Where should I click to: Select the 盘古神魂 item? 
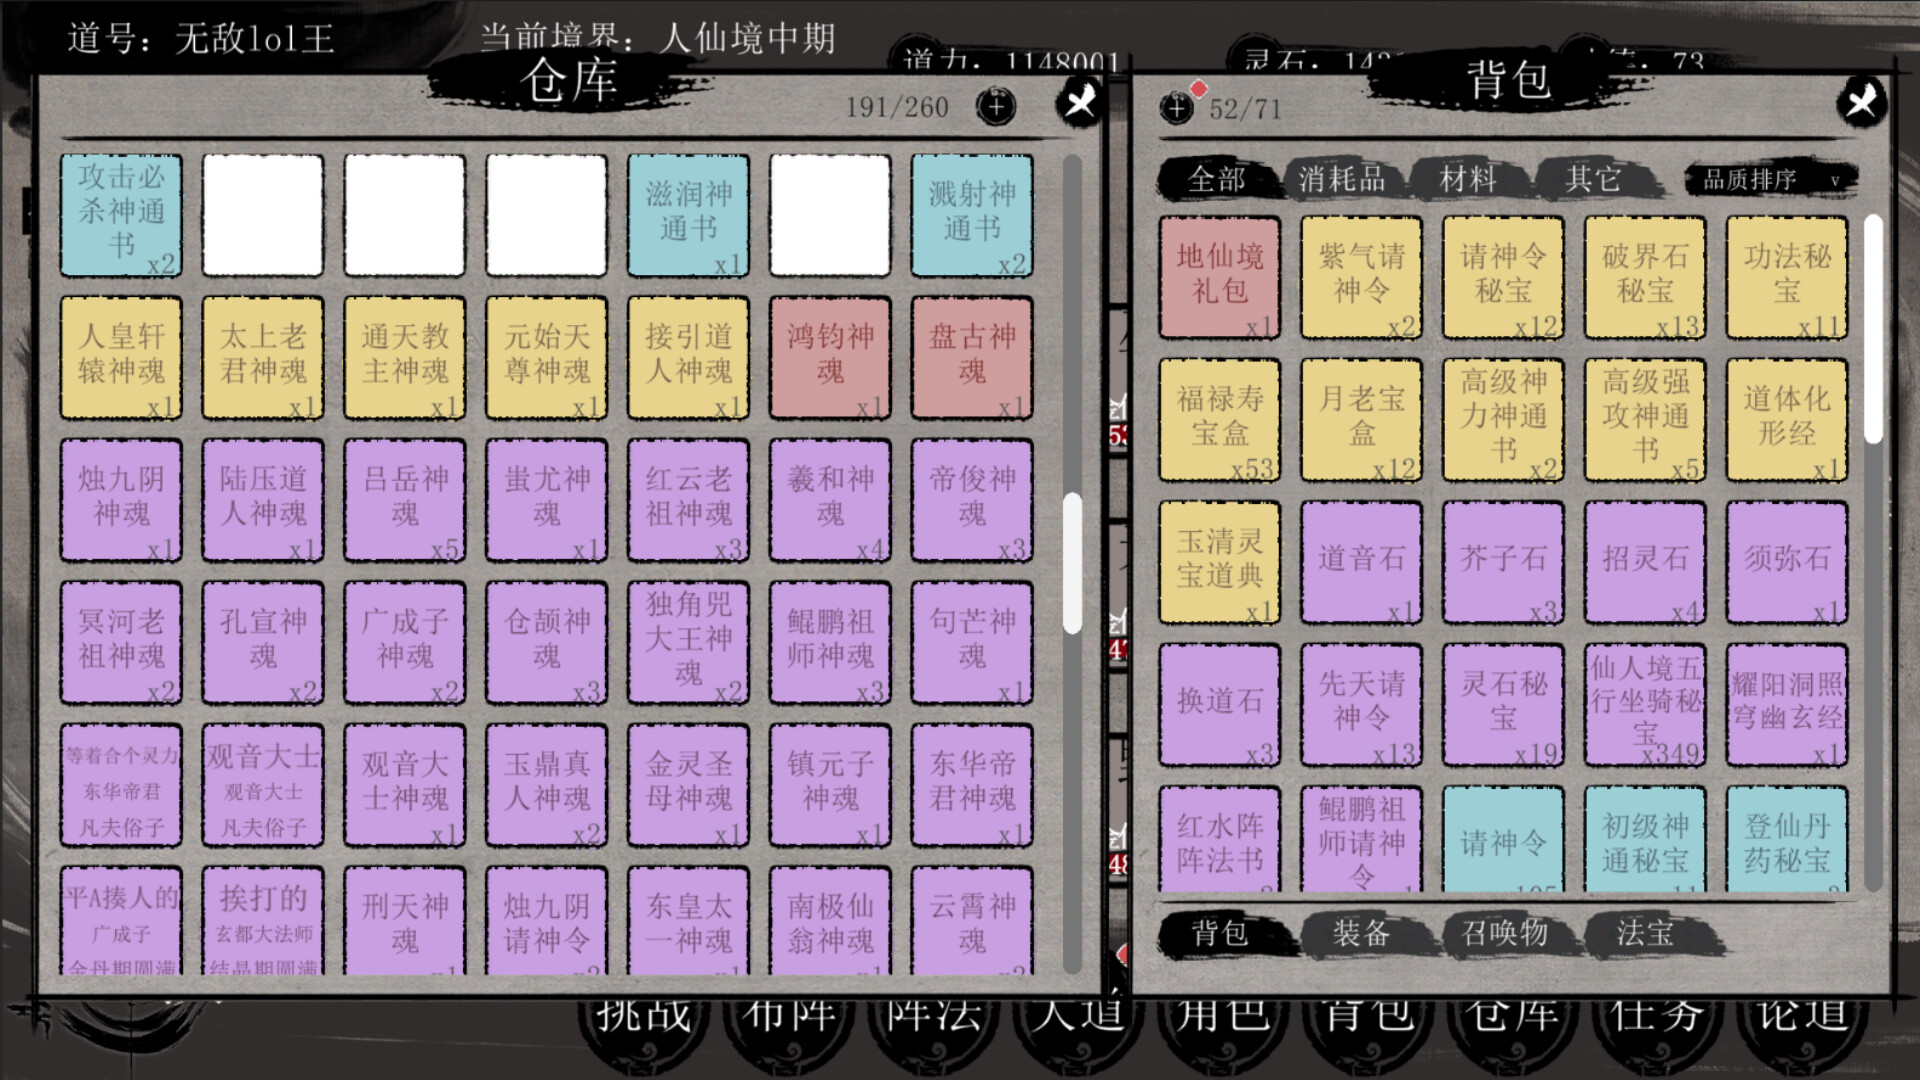coord(971,357)
